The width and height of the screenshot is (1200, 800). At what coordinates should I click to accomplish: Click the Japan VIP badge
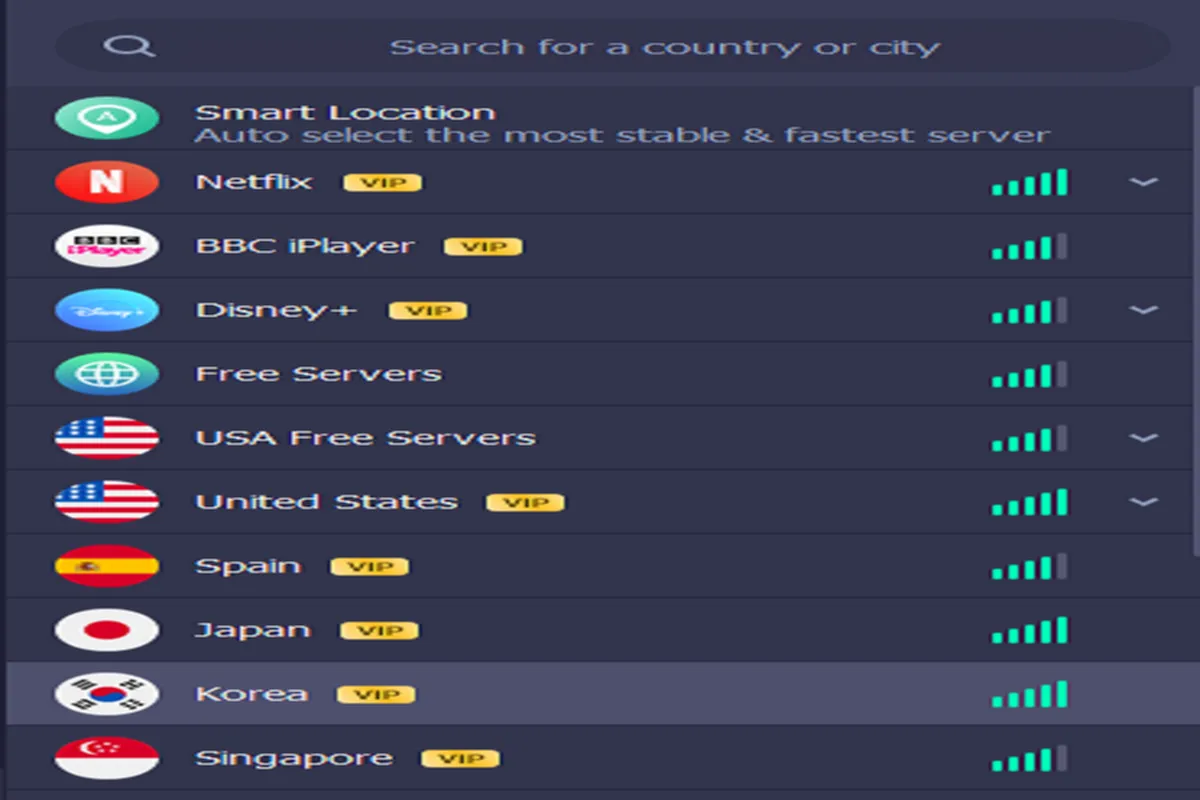pos(379,631)
